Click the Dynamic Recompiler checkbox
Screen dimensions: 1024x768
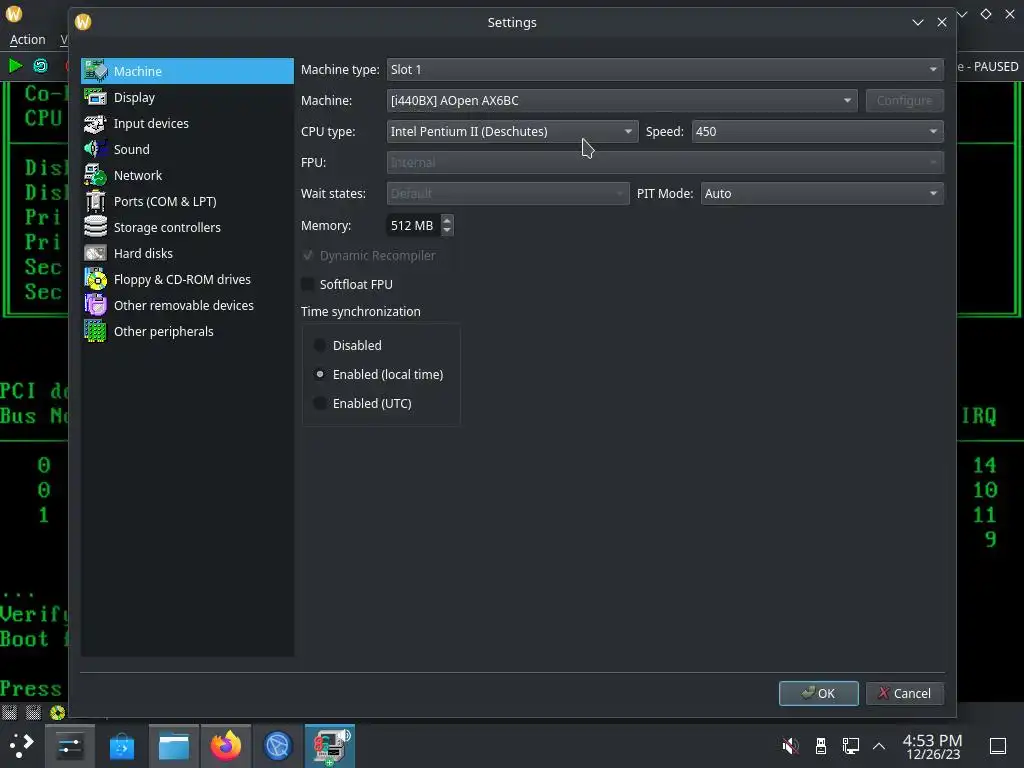(308, 255)
